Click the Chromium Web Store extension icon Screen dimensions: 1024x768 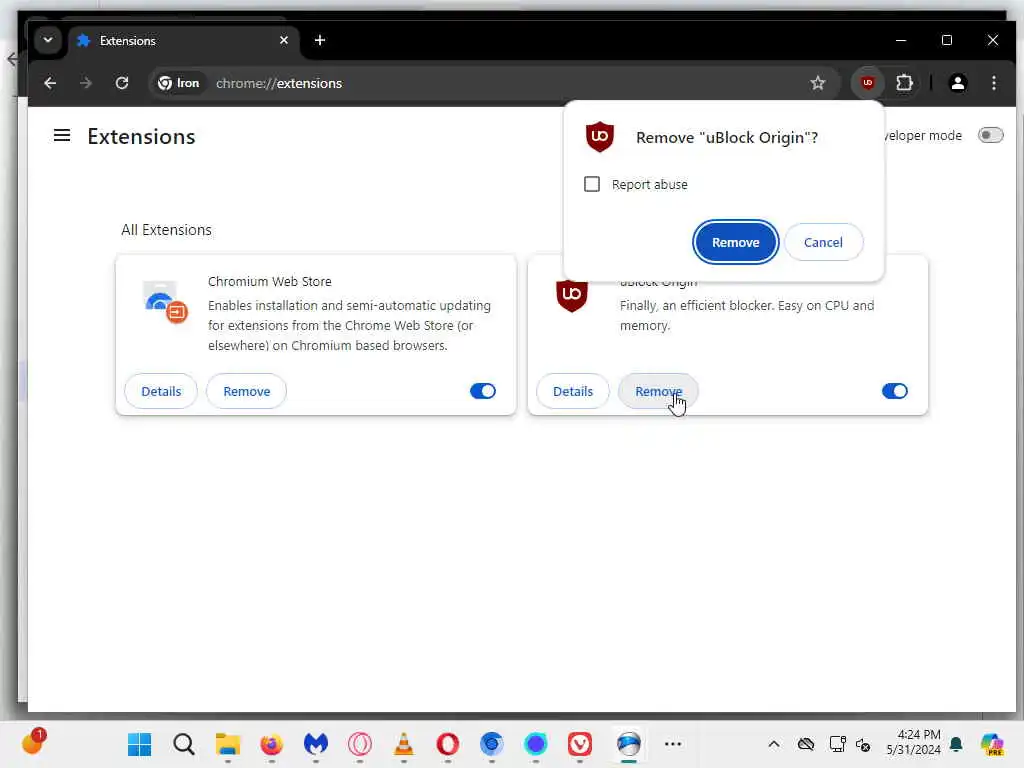coord(165,302)
